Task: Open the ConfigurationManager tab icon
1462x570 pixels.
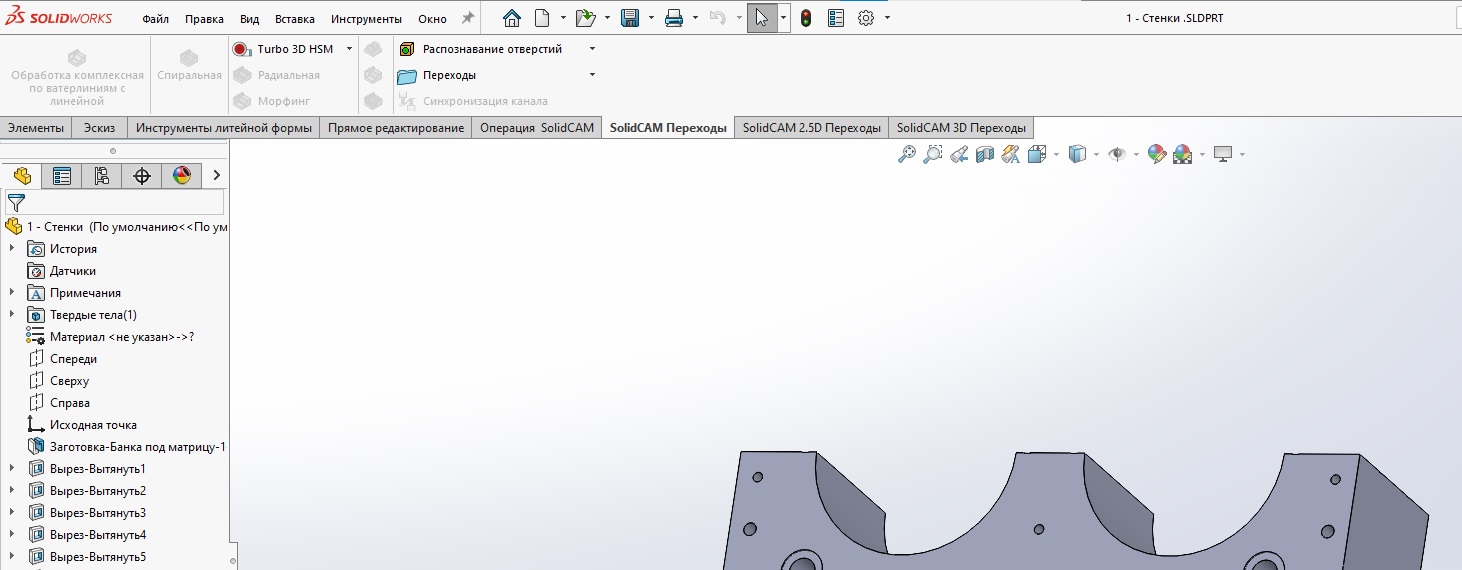Action: coord(102,176)
